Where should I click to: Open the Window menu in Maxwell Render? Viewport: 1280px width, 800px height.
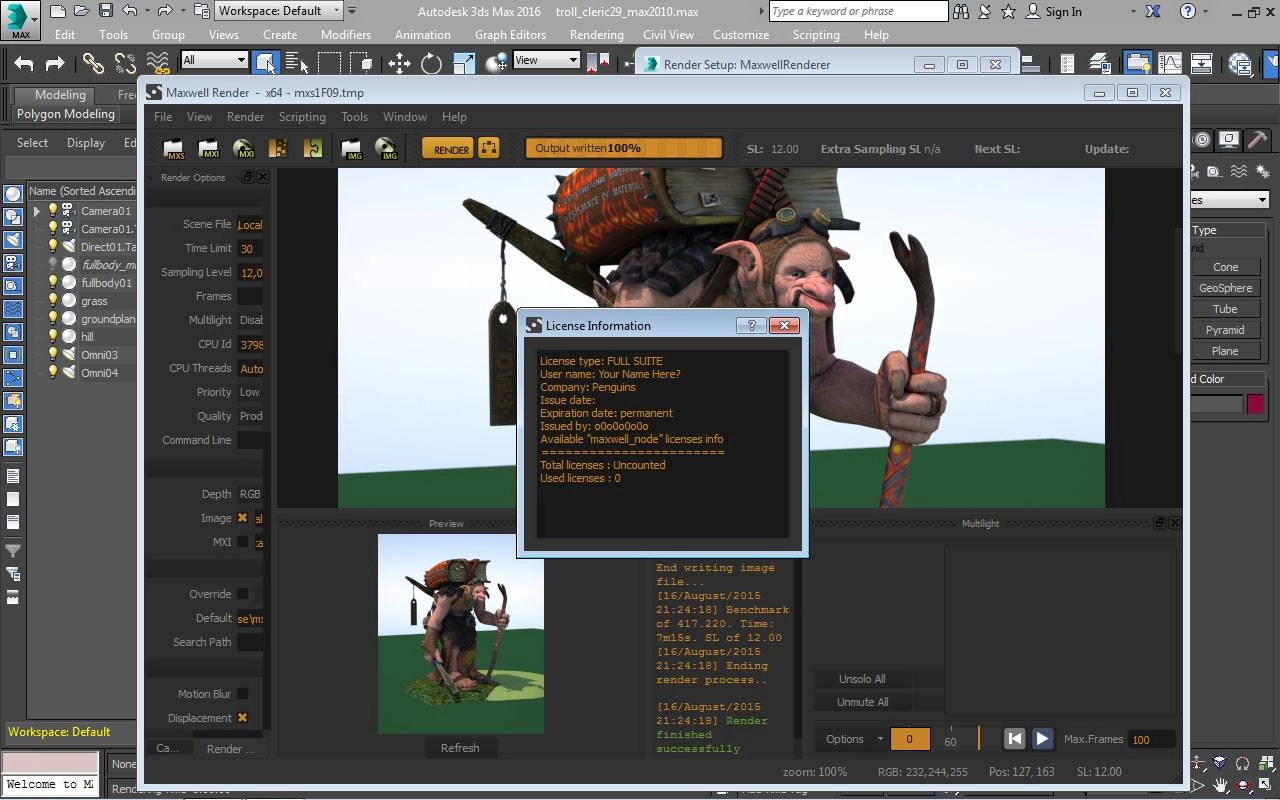(405, 117)
